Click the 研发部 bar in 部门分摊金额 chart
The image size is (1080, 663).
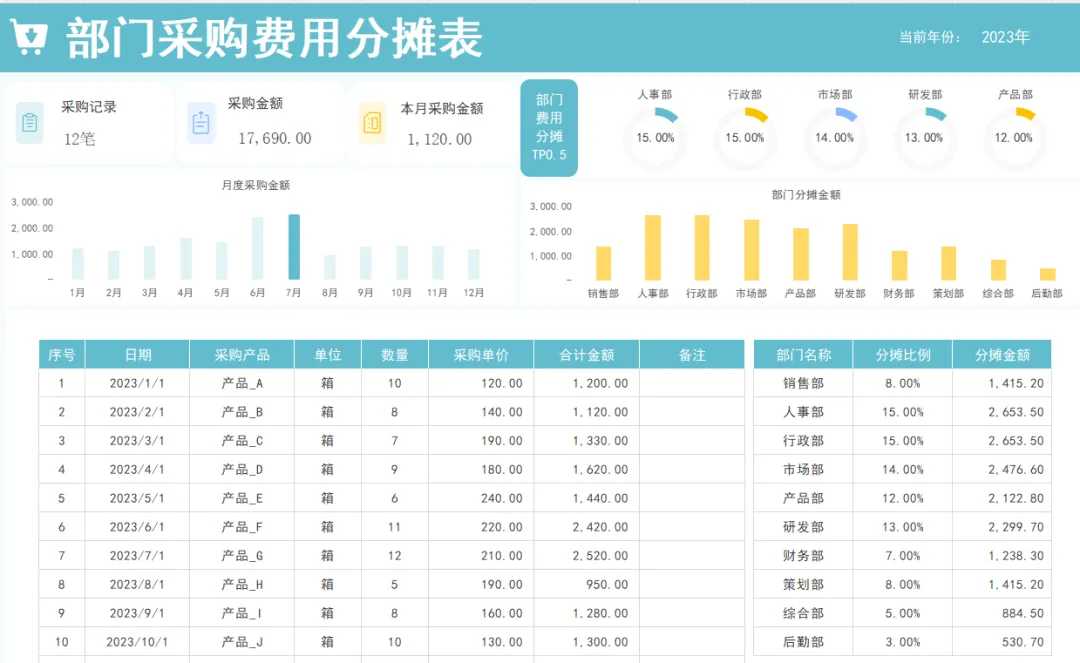tap(850, 252)
